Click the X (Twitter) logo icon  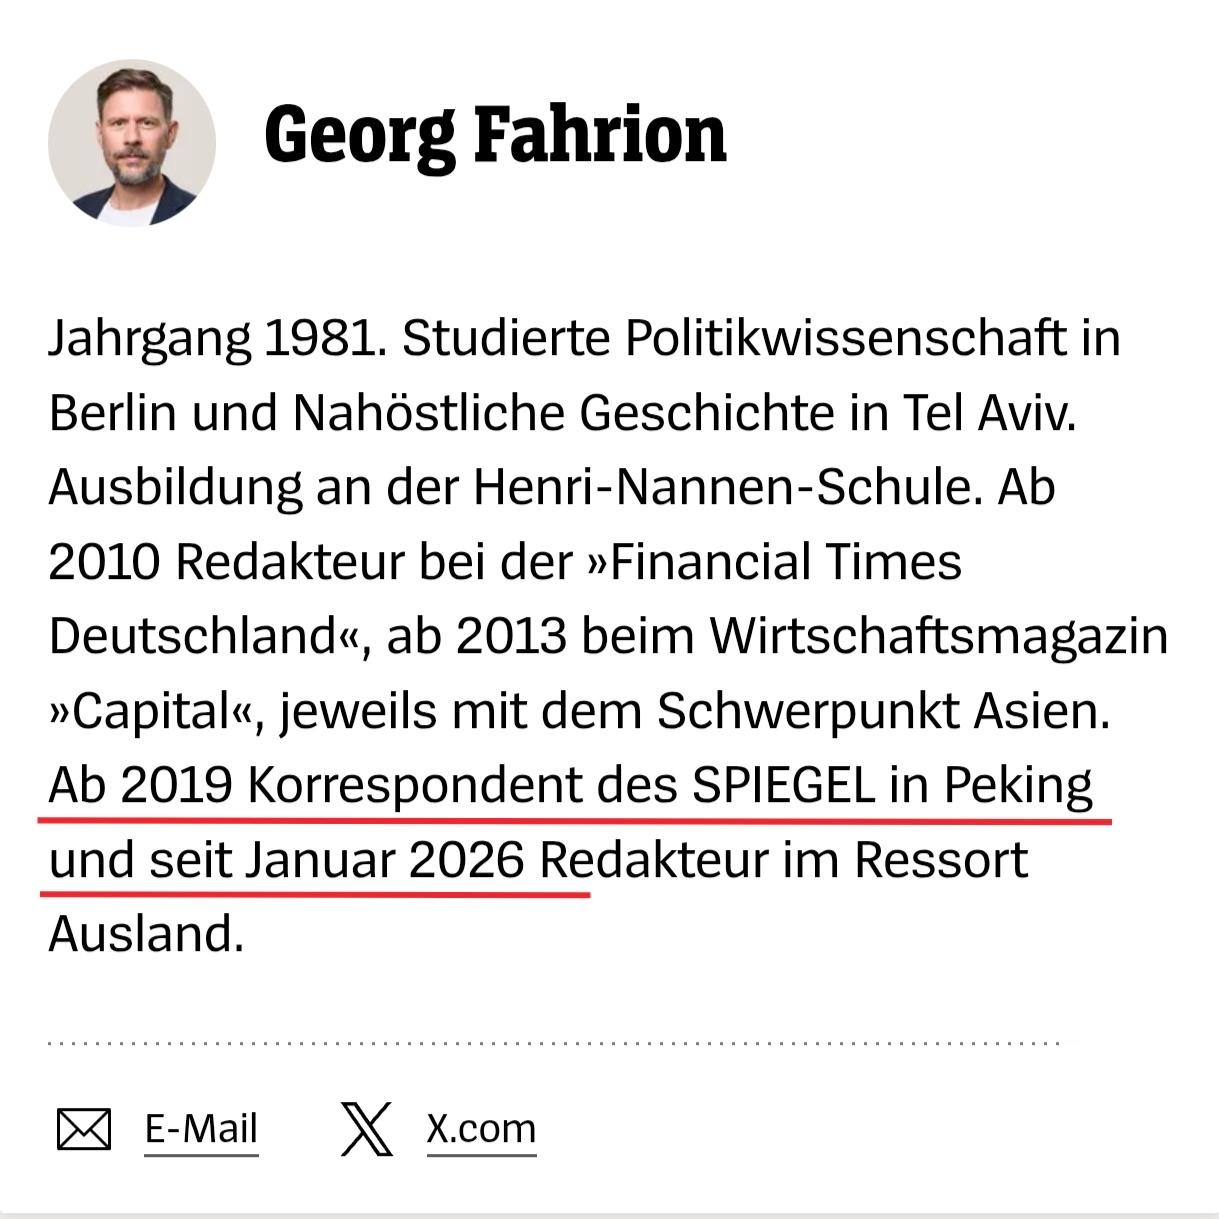[x=366, y=1128]
